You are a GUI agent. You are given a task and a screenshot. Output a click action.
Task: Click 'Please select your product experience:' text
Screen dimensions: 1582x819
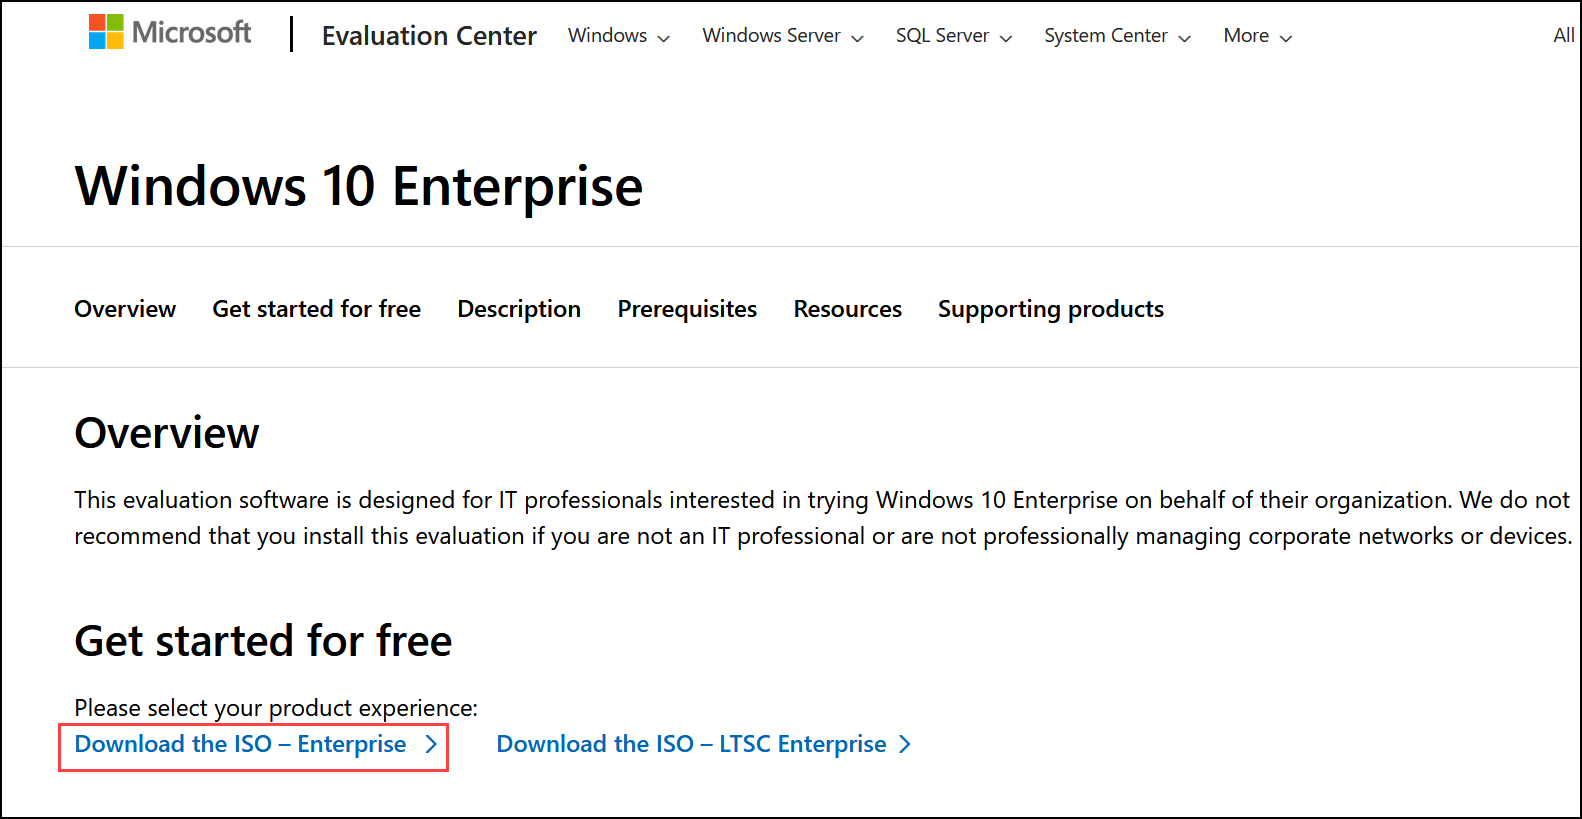pyautogui.click(x=276, y=708)
